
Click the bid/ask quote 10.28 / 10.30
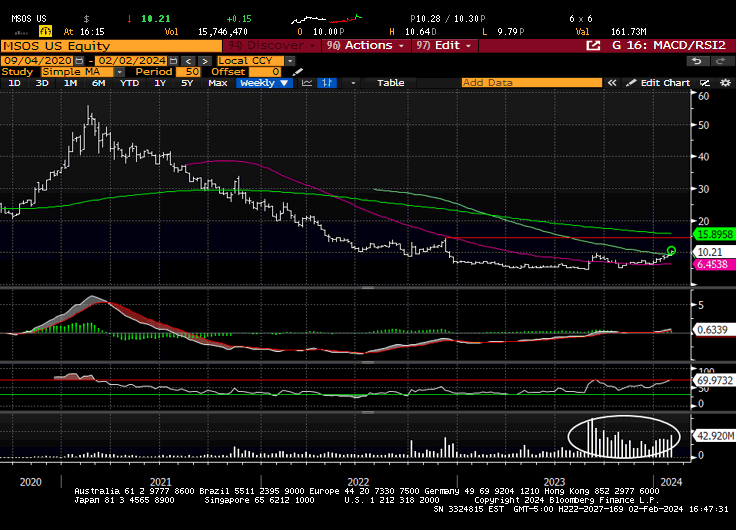(447, 19)
